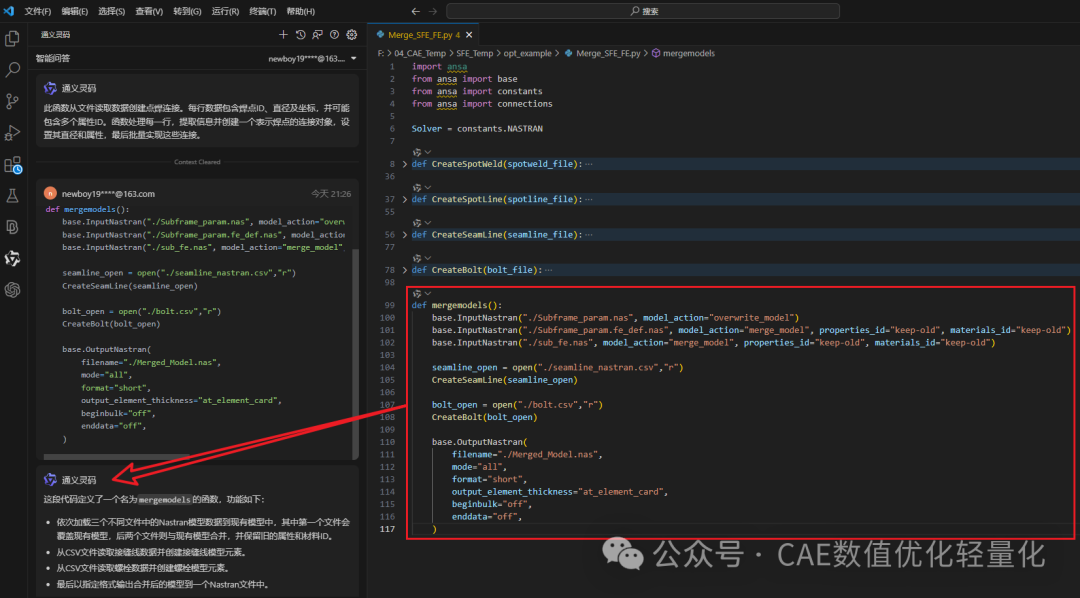Image resolution: width=1080 pixels, height=598 pixels.
Task: Switch to the Merge_SFE_FE.py editor tab
Action: (x=423, y=34)
